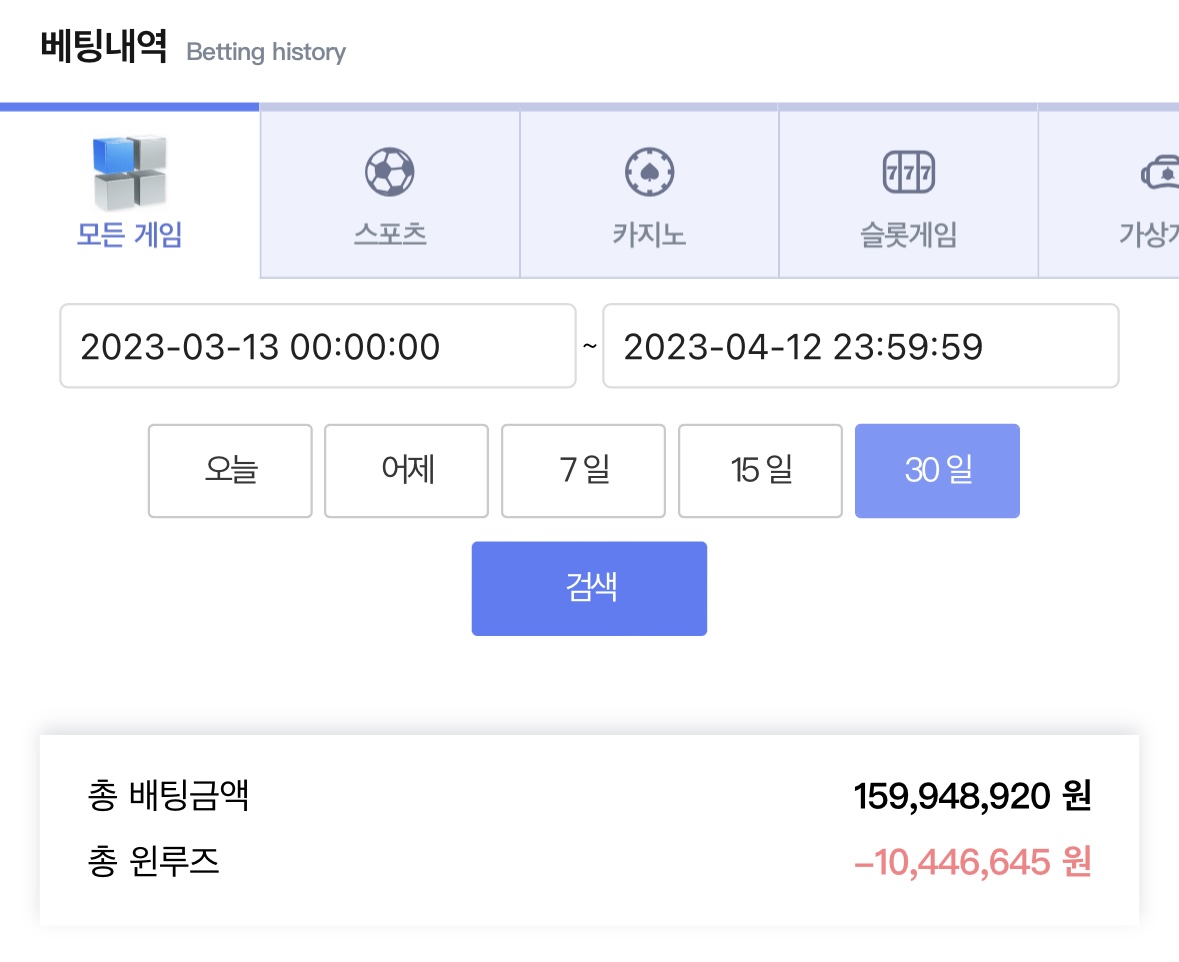This screenshot has width=1179, height=962.
Task: Open the 가상 games tab at right edge
Action: point(1109,195)
